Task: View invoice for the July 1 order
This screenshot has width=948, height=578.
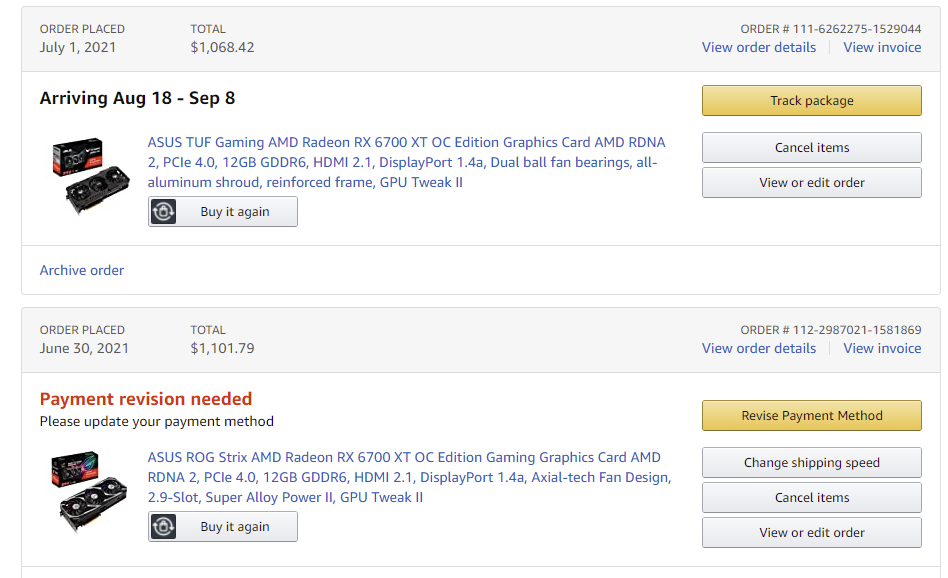Action: (x=882, y=47)
